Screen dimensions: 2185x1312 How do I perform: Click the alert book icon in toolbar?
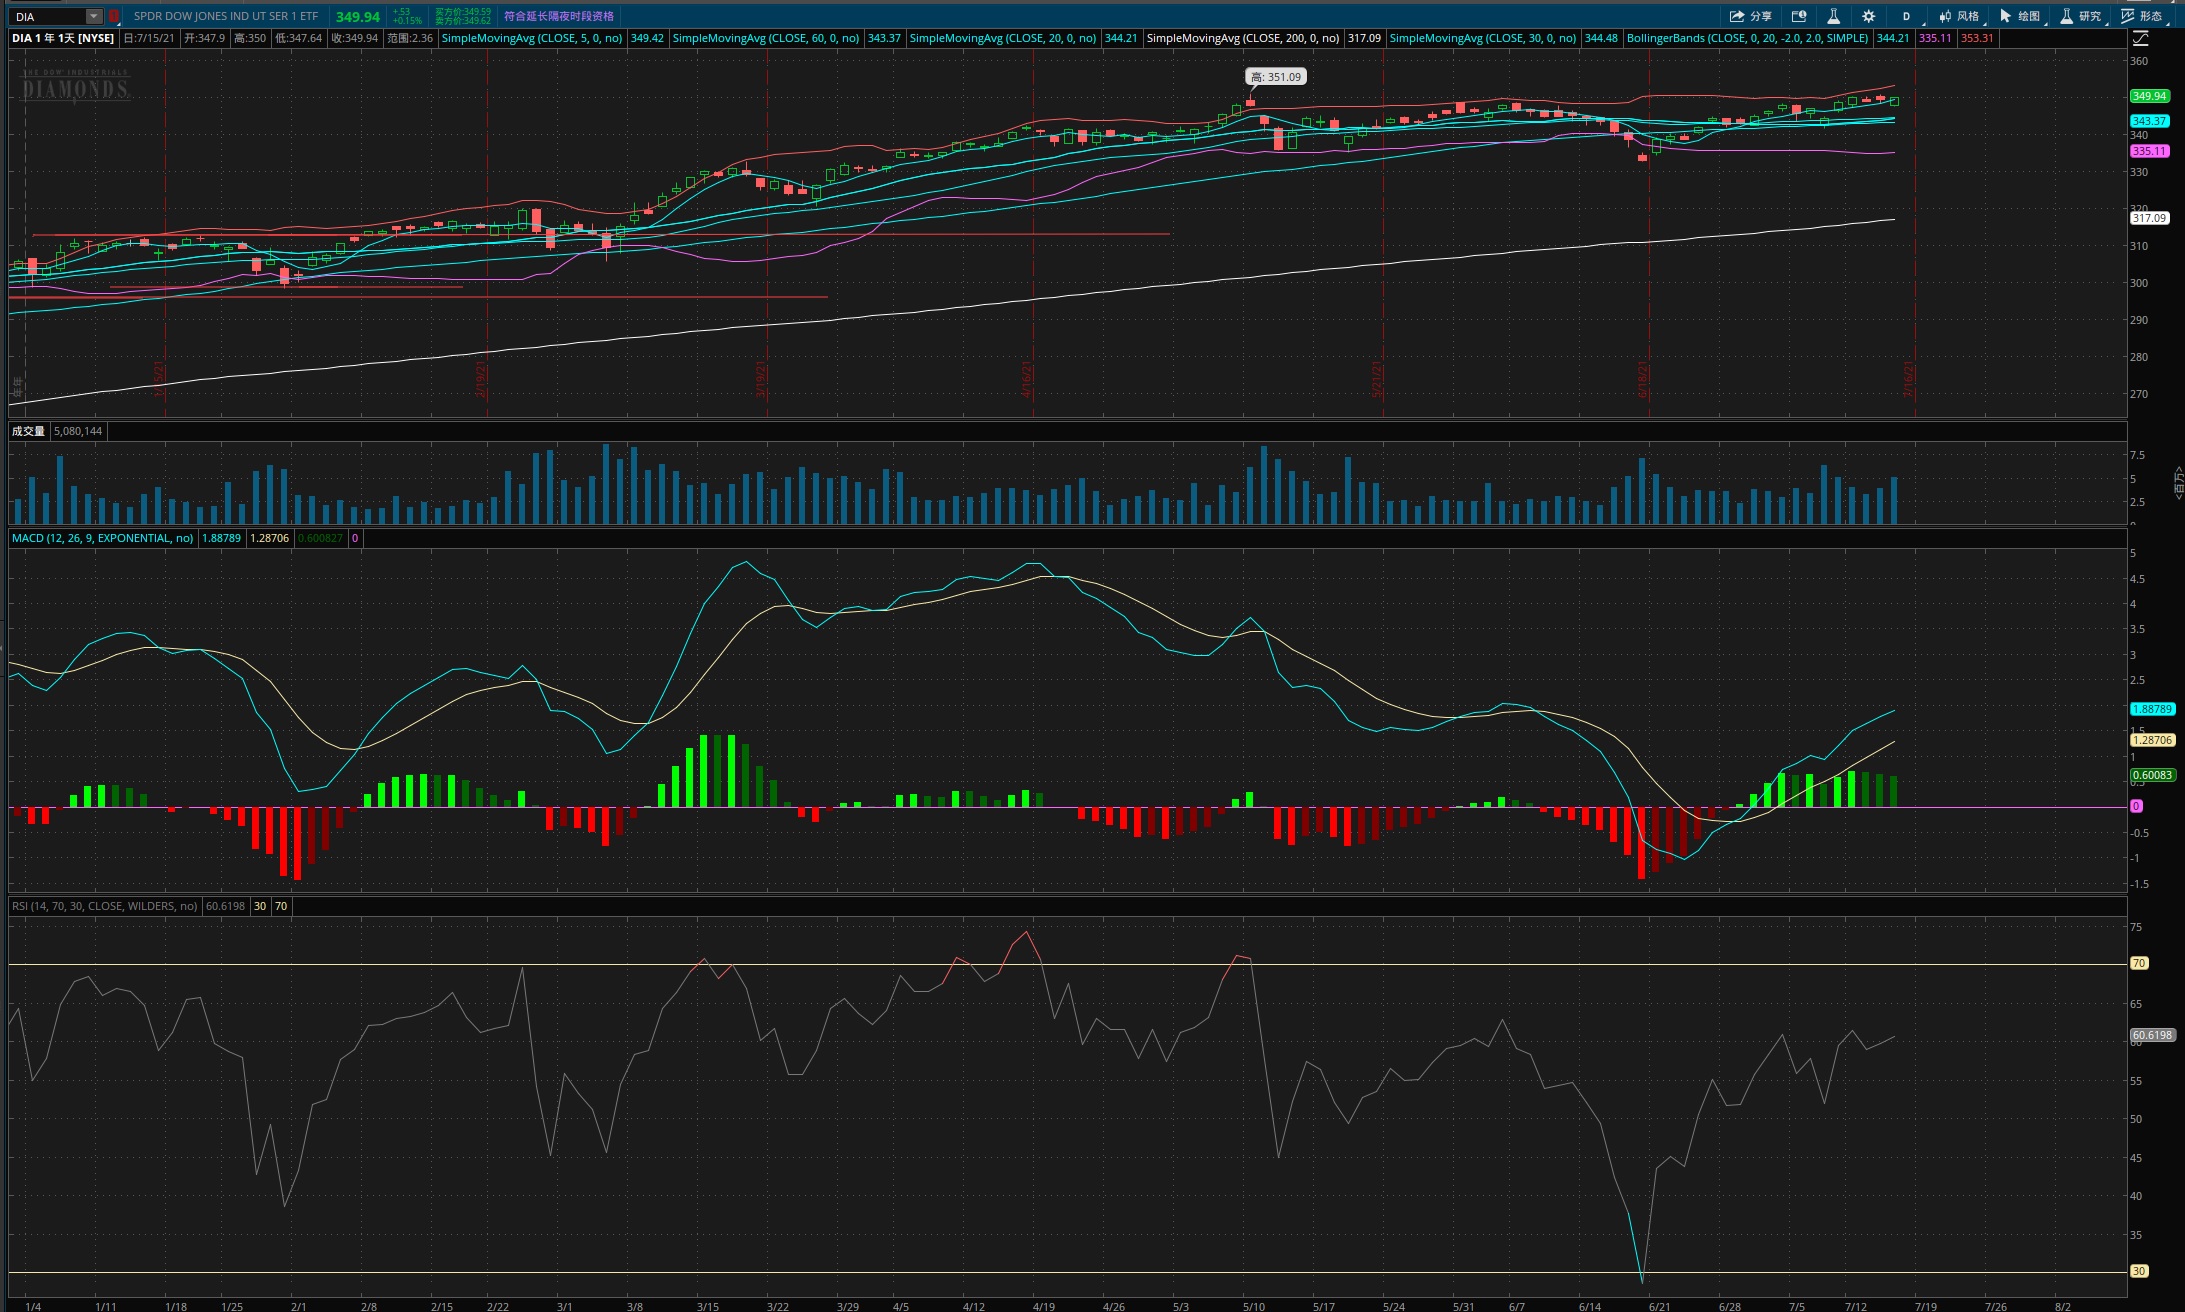click(1799, 16)
